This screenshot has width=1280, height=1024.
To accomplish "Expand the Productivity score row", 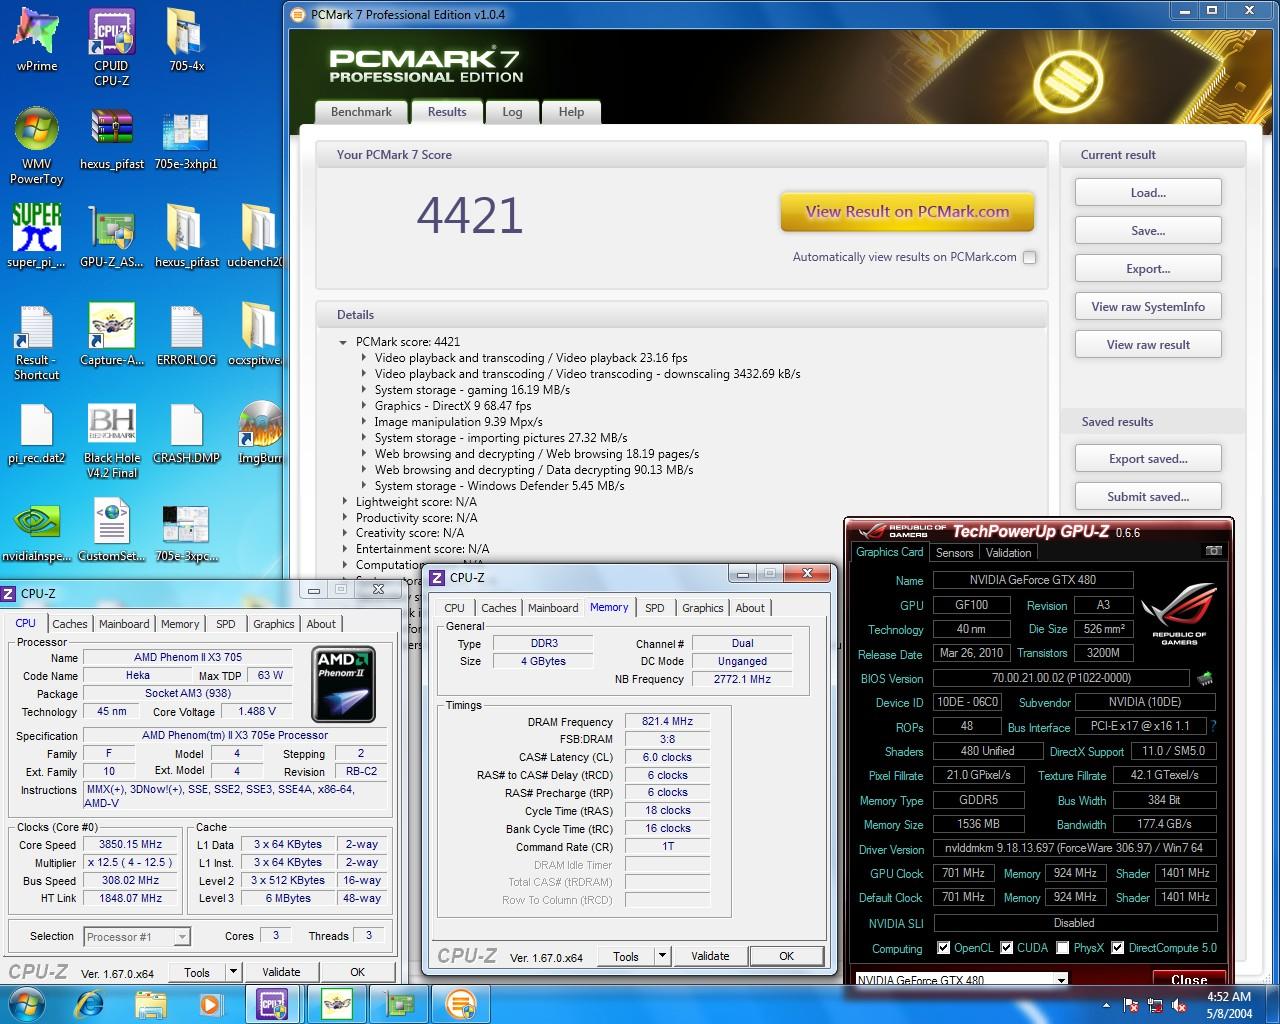I will point(344,518).
